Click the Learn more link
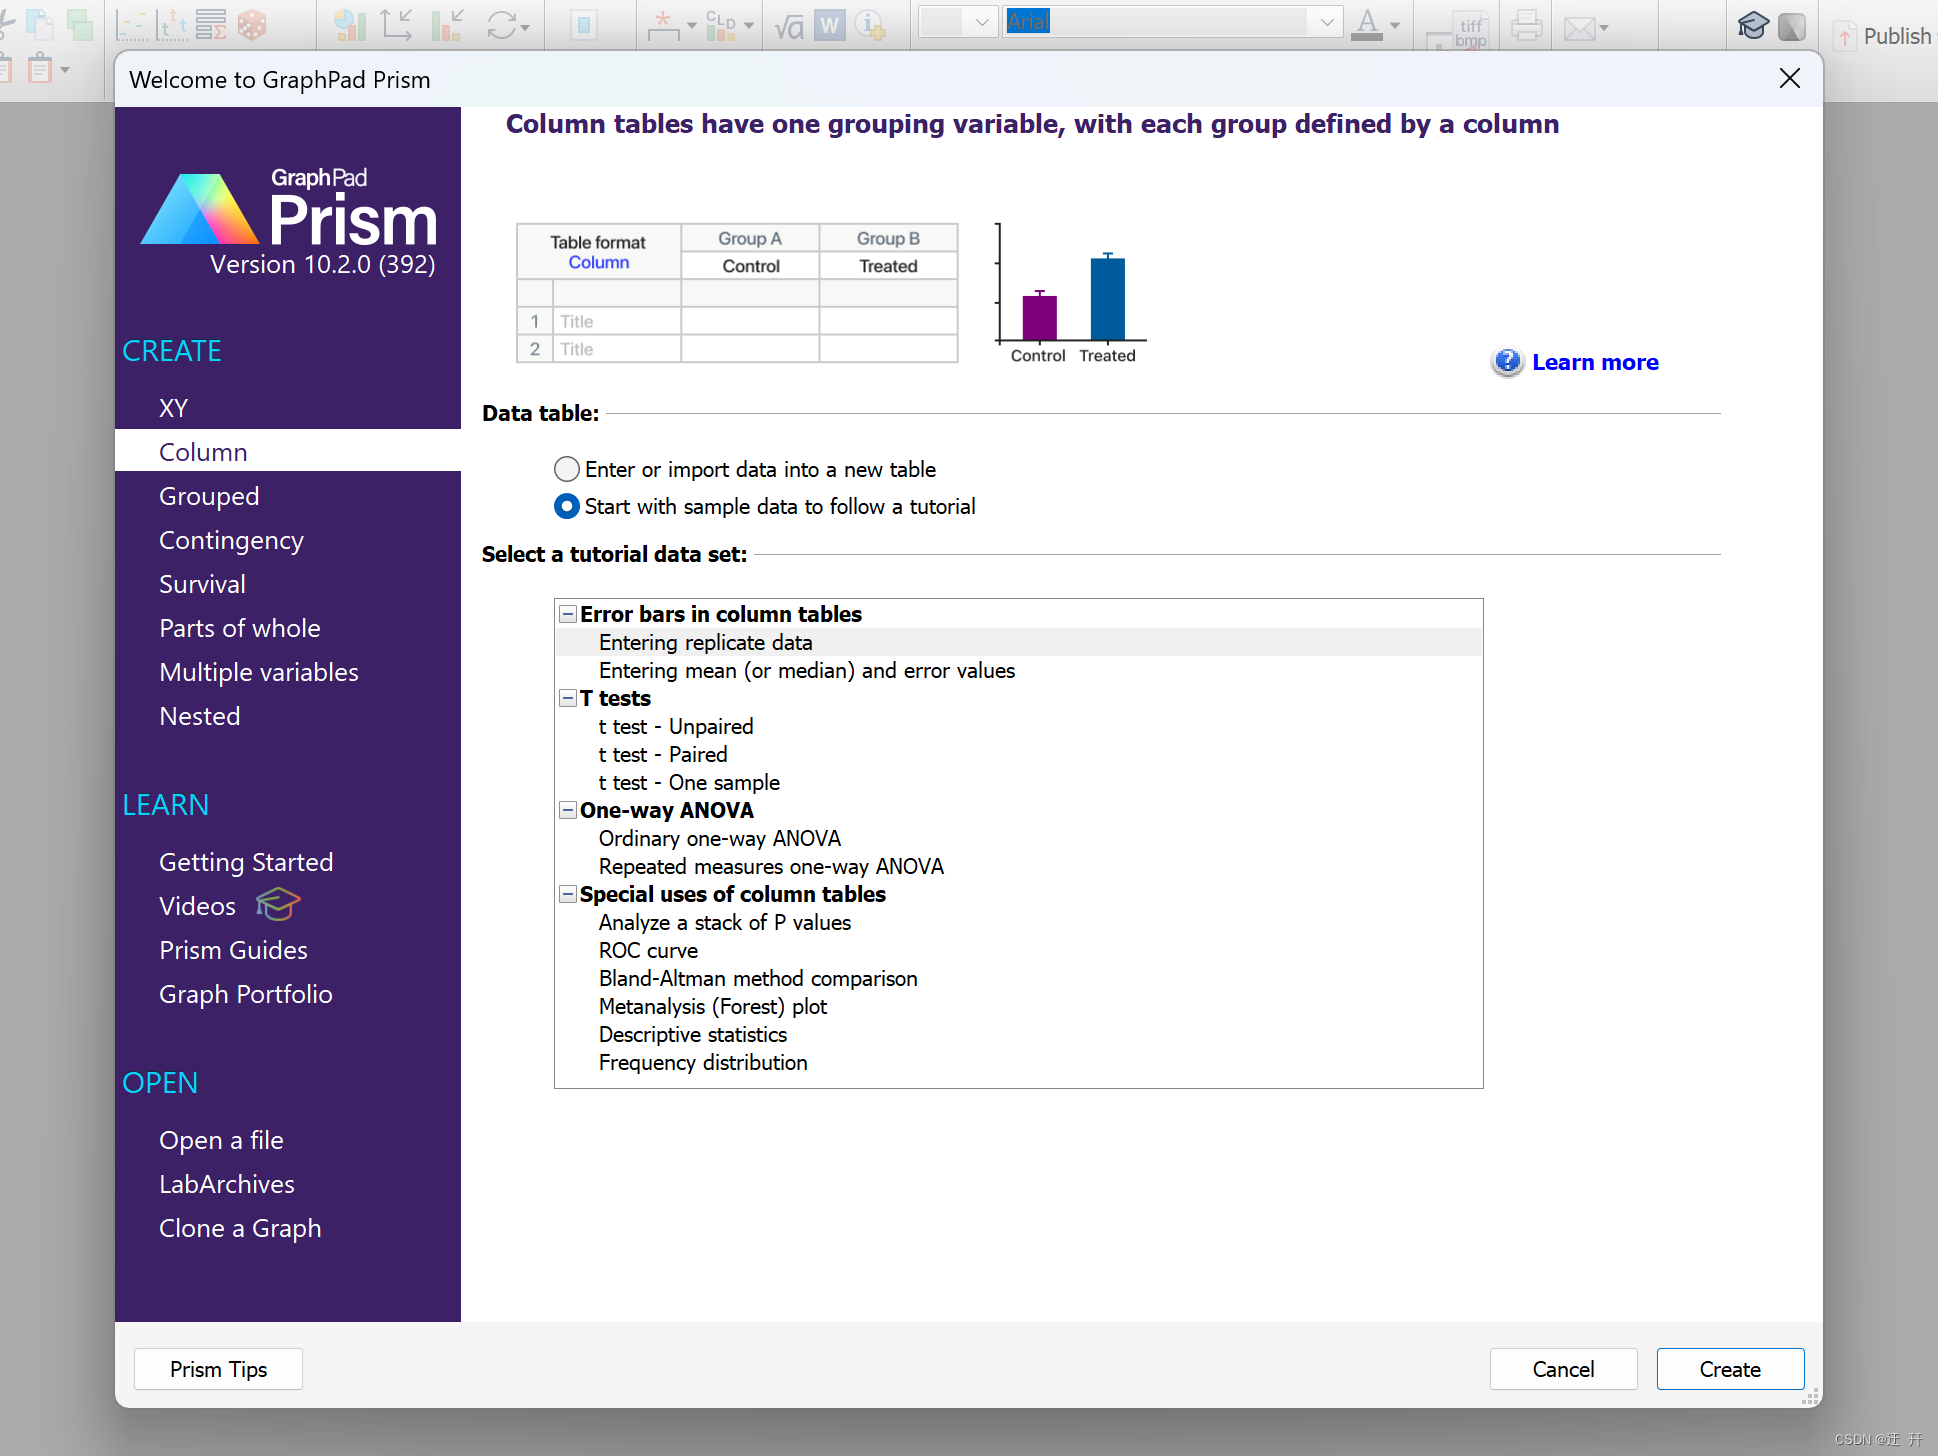 [x=1595, y=362]
